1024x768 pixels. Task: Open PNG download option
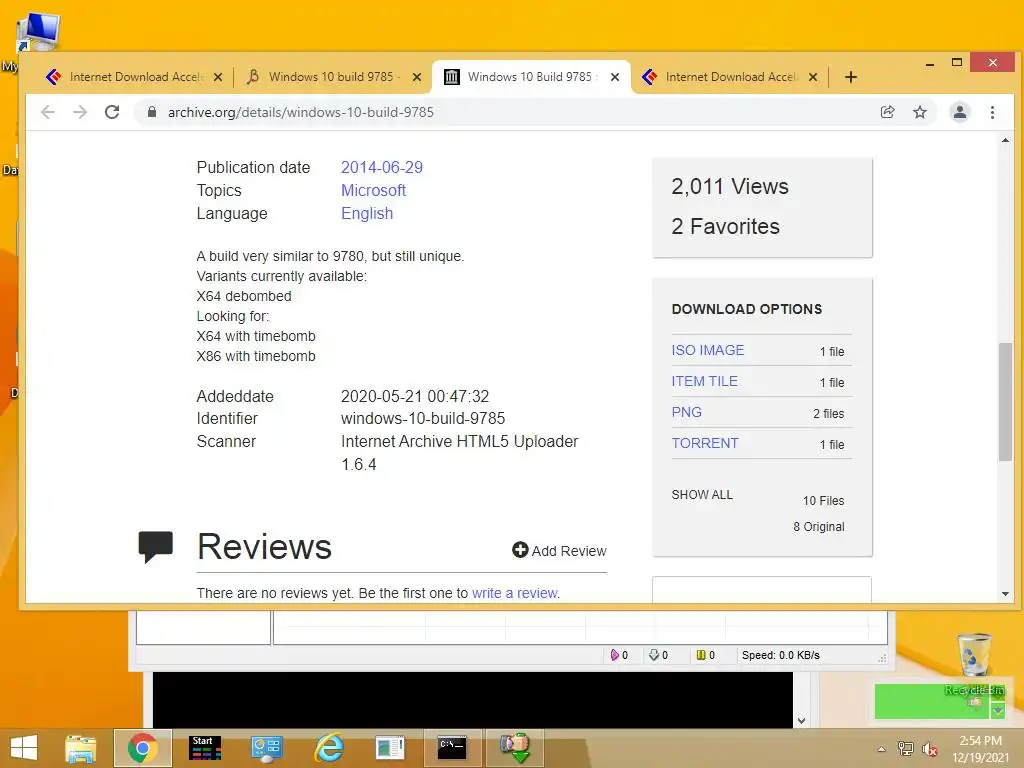[x=686, y=412]
